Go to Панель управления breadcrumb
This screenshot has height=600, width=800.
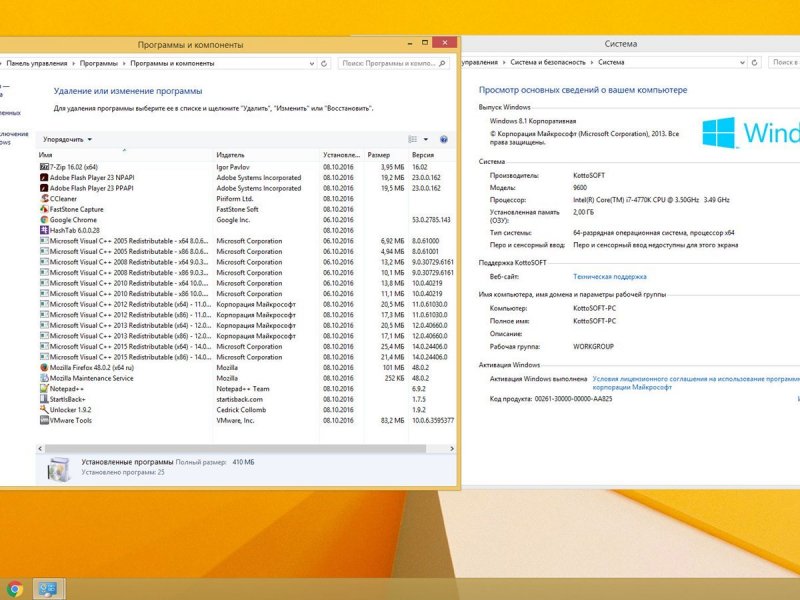(x=37, y=63)
